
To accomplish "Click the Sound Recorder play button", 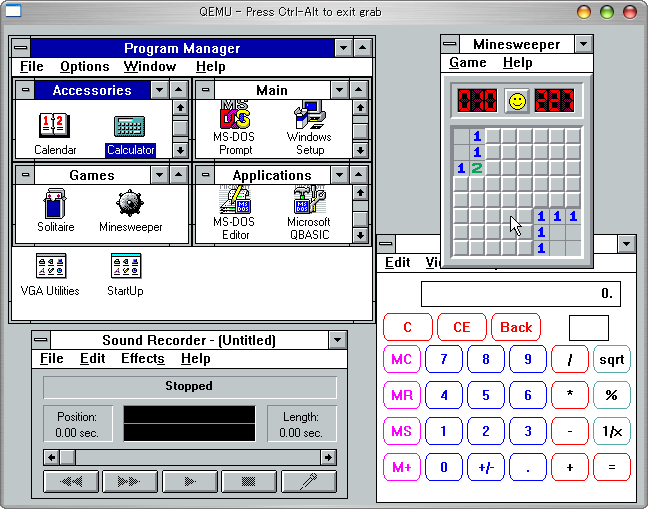I will 190,481.
